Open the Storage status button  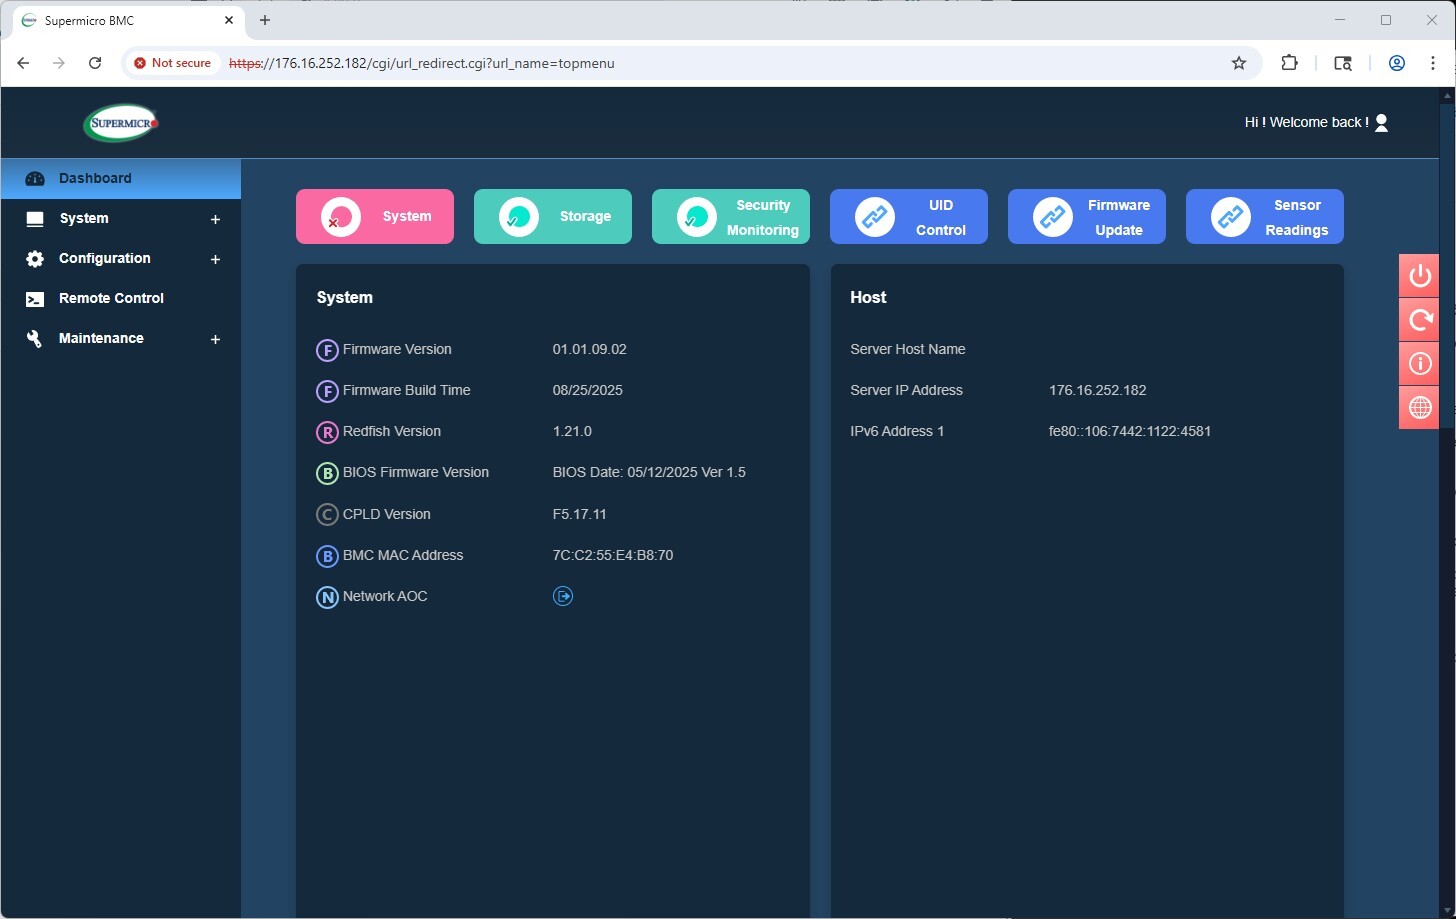553,217
